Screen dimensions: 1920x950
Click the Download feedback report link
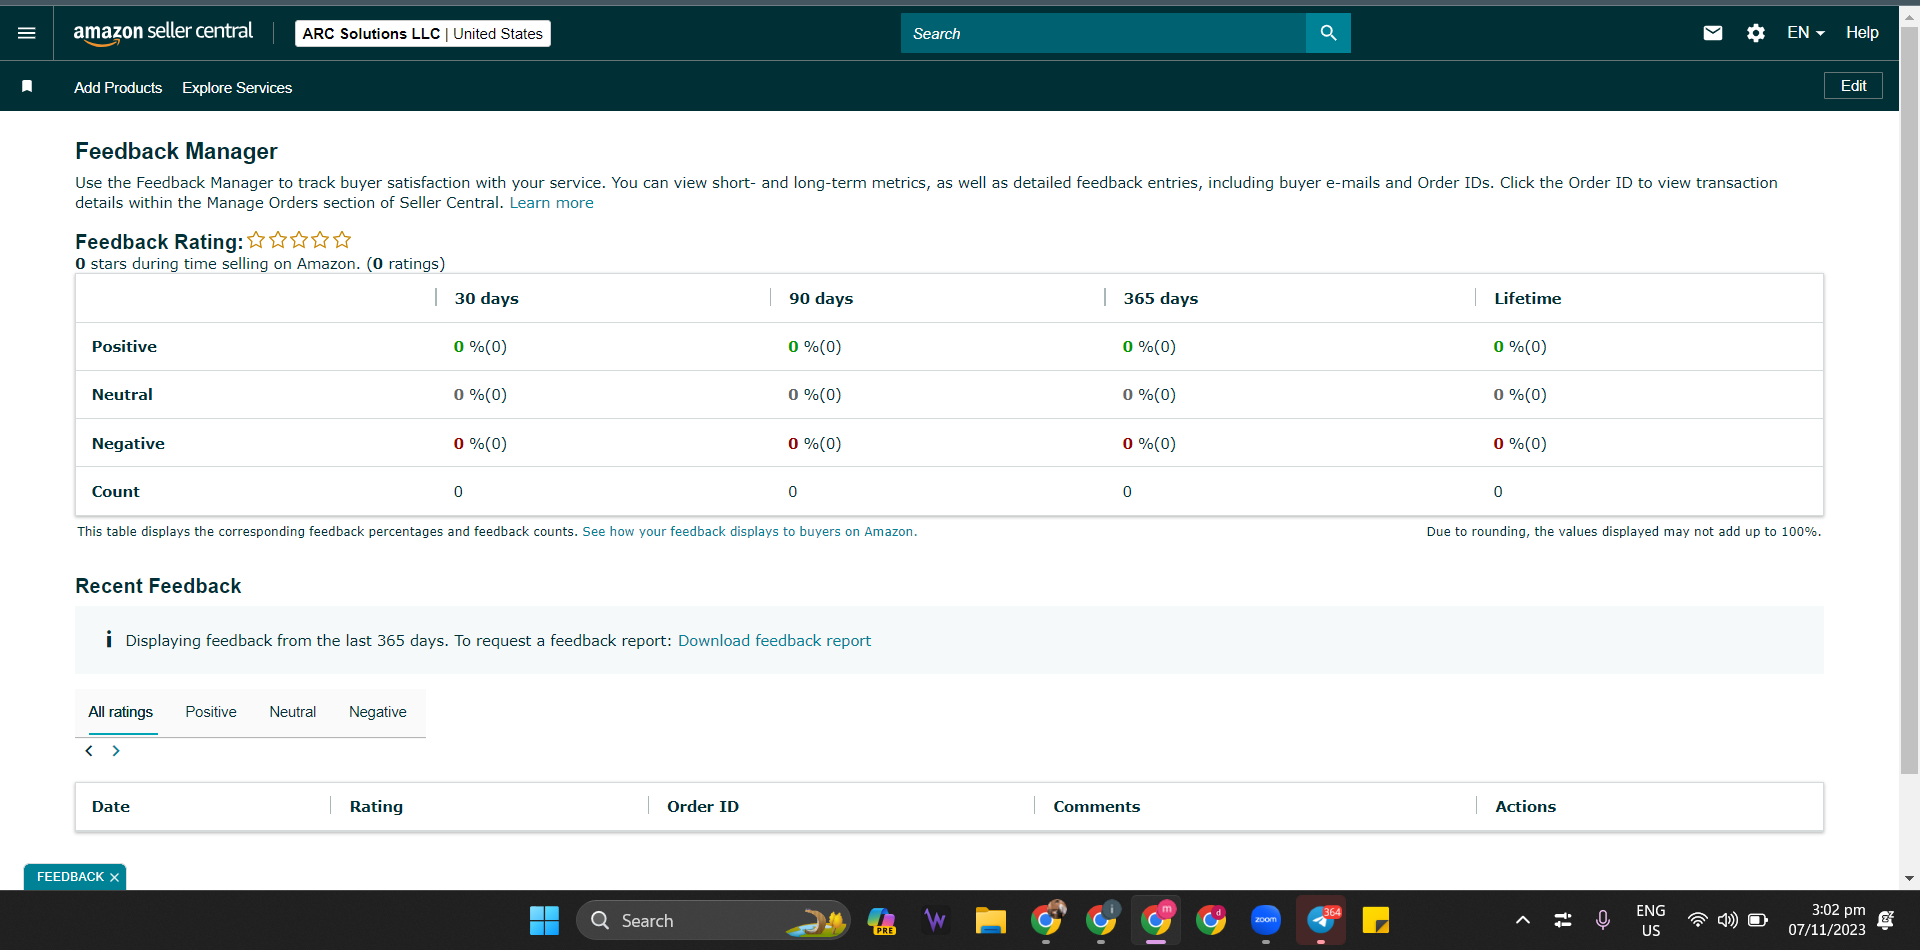tap(774, 640)
